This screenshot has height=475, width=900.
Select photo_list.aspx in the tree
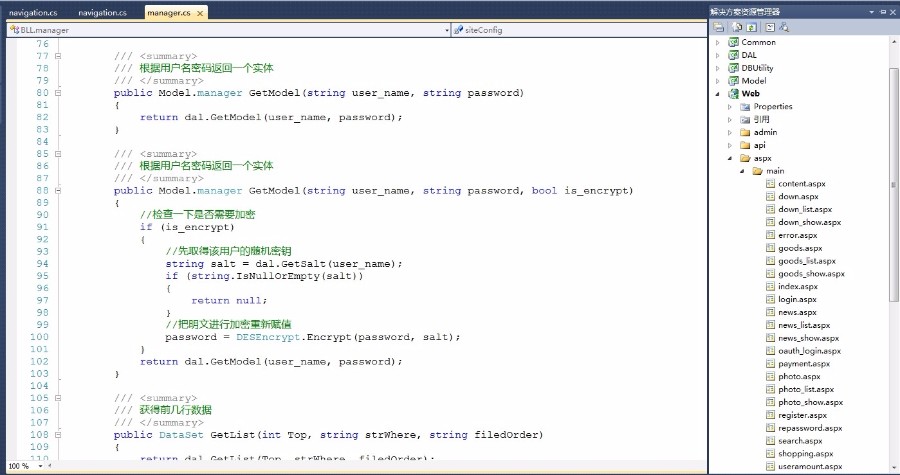[806, 390]
